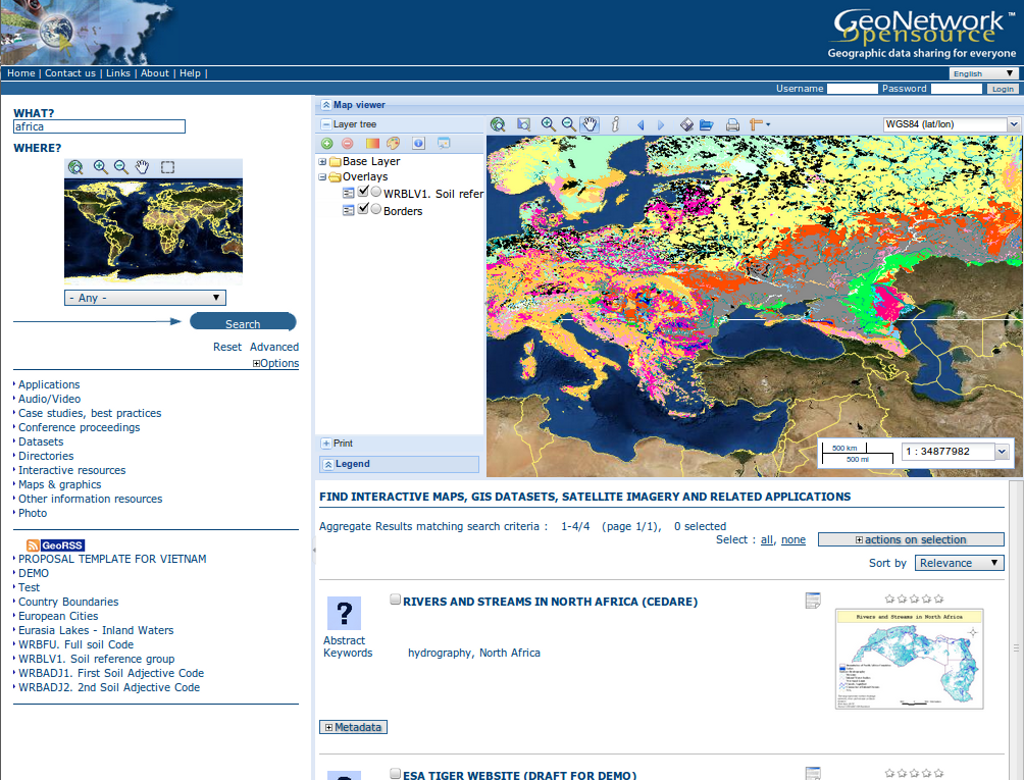
Task: Click the green add layer icon
Action: pyautogui.click(x=327, y=144)
